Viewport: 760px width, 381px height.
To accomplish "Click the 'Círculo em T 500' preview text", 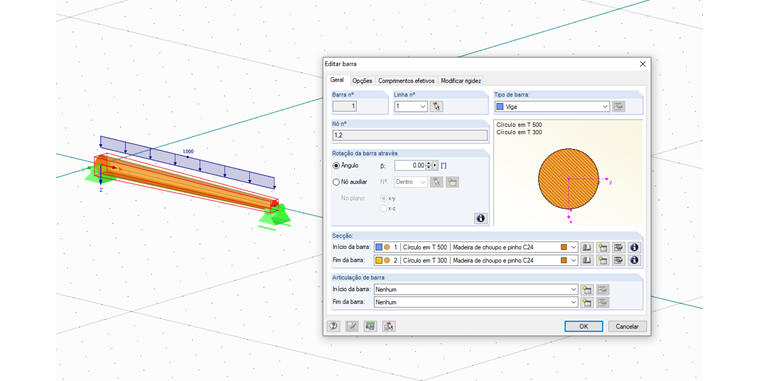I will pos(519,125).
